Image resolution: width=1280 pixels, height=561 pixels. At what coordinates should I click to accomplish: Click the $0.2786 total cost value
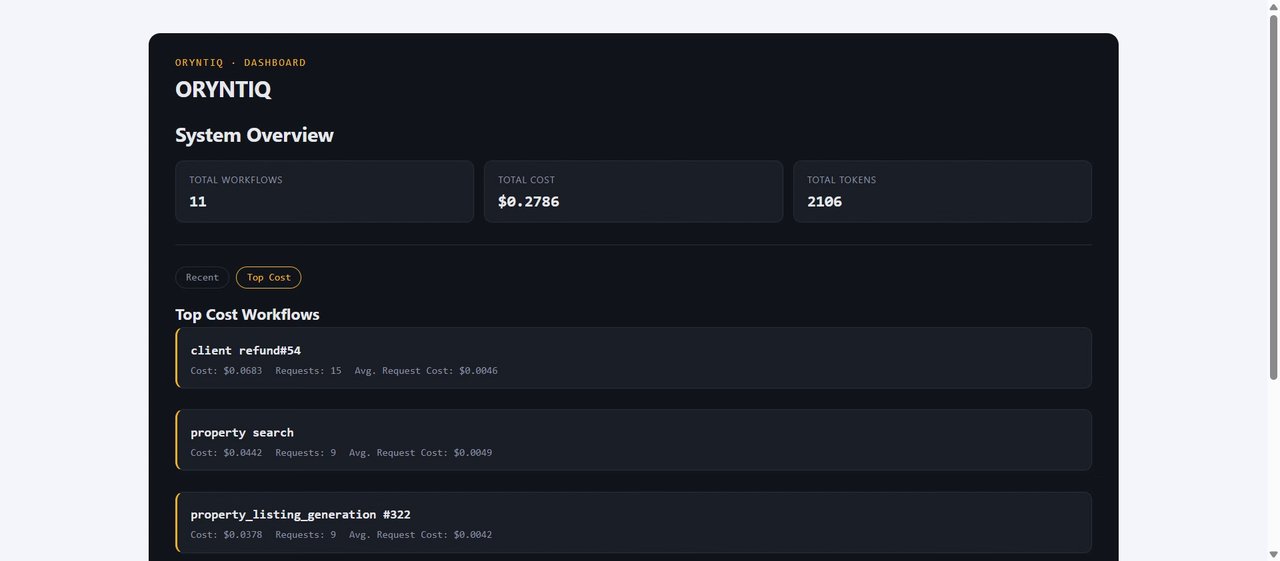point(528,201)
